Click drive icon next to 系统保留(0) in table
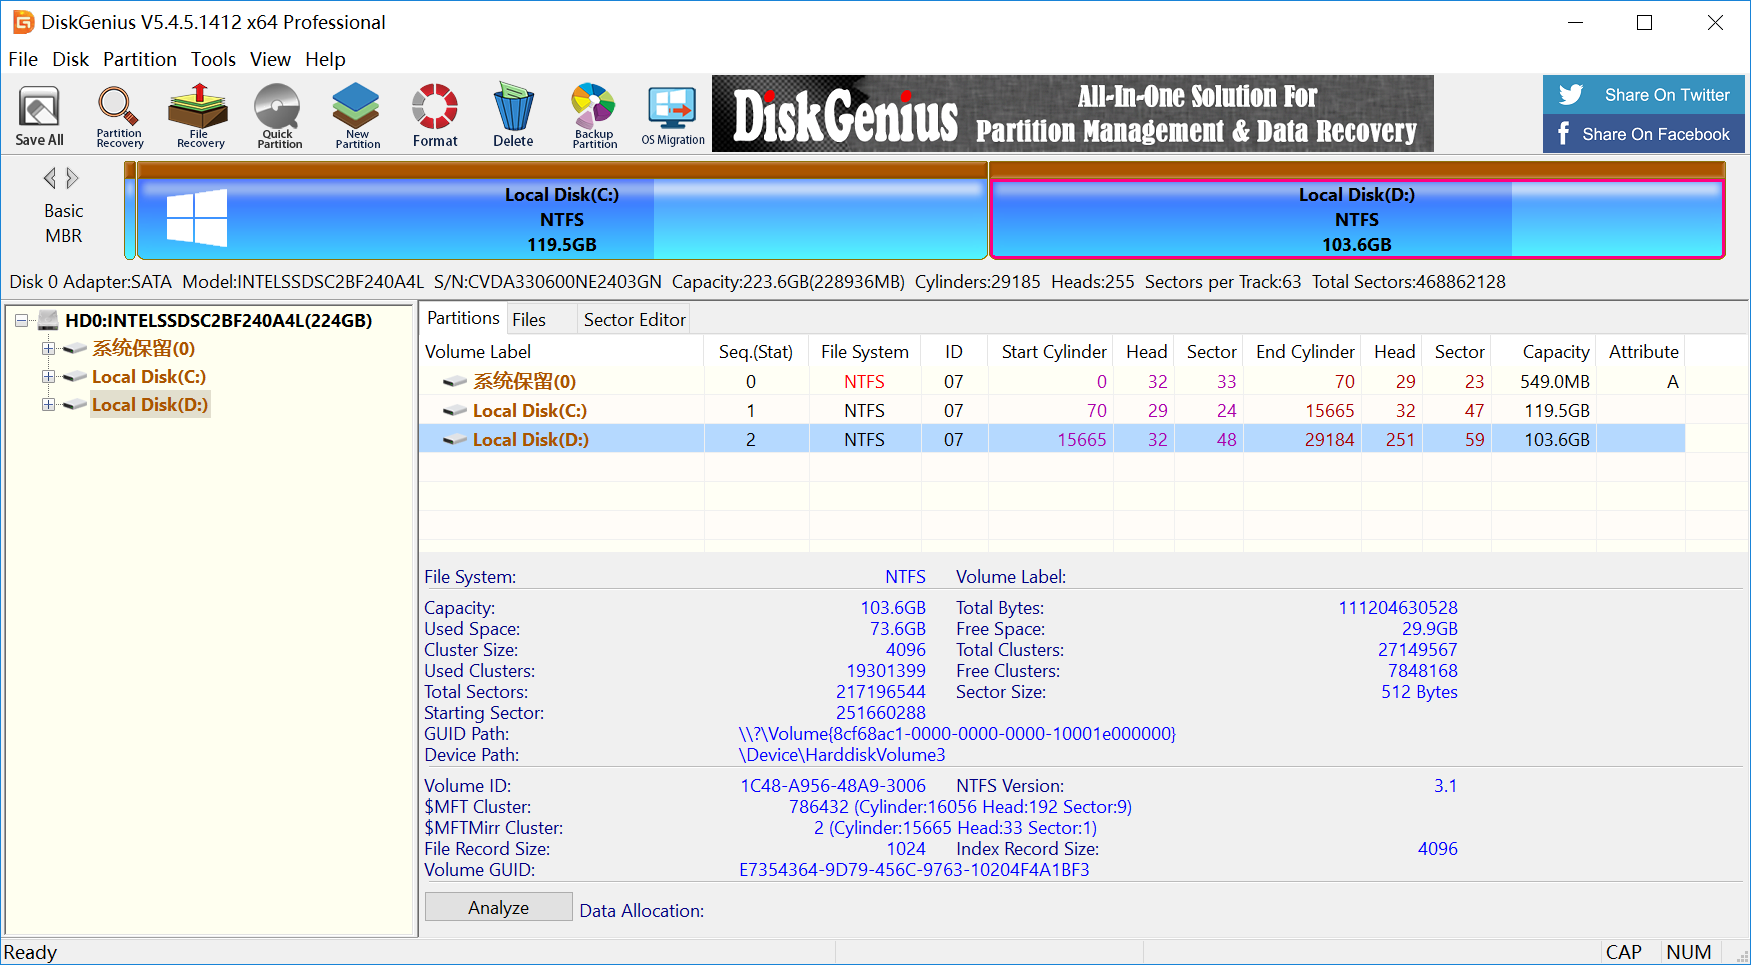 455,381
